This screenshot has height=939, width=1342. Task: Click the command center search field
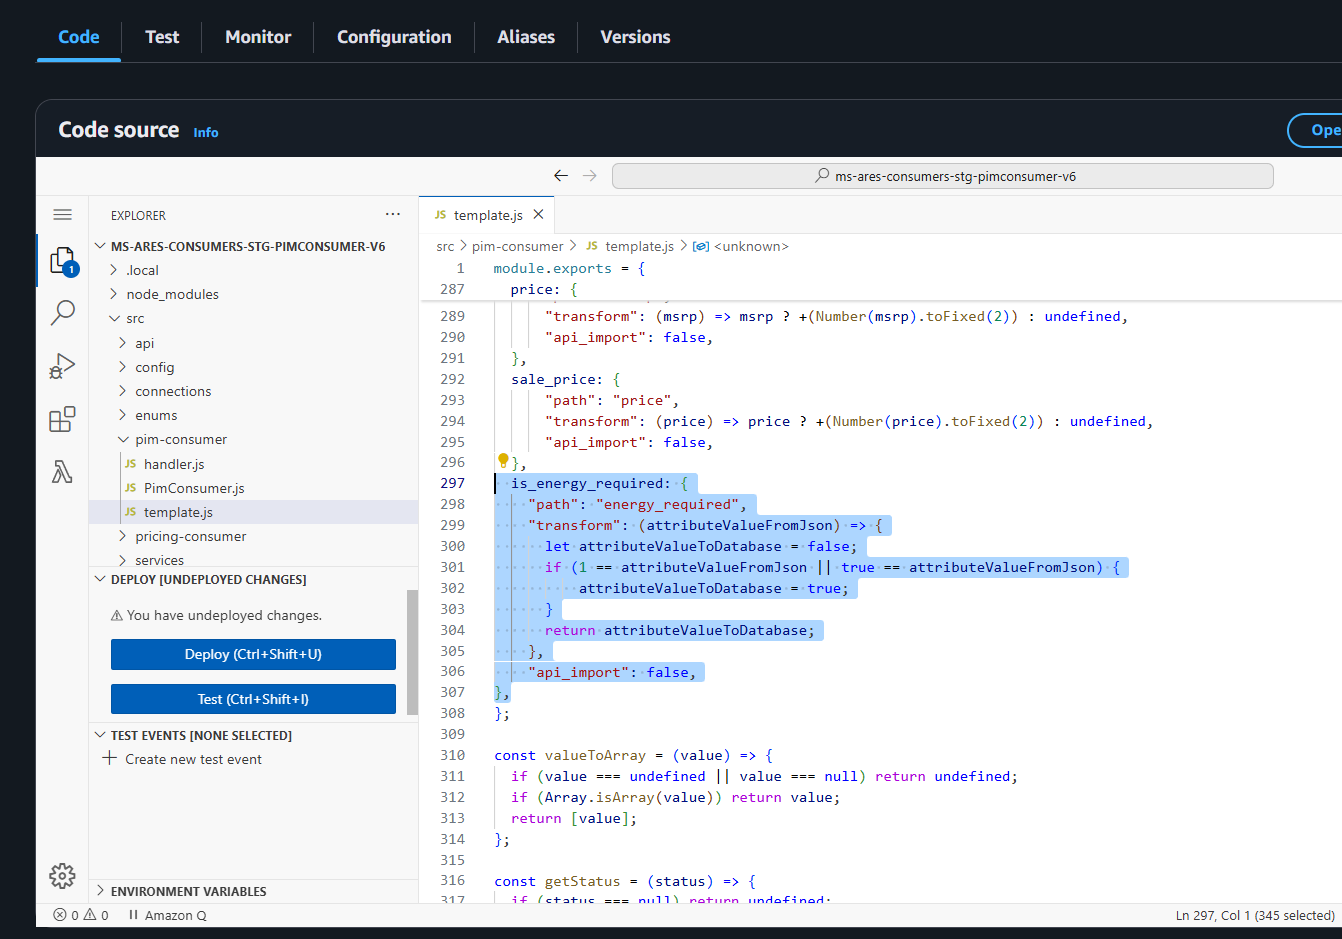click(x=942, y=176)
